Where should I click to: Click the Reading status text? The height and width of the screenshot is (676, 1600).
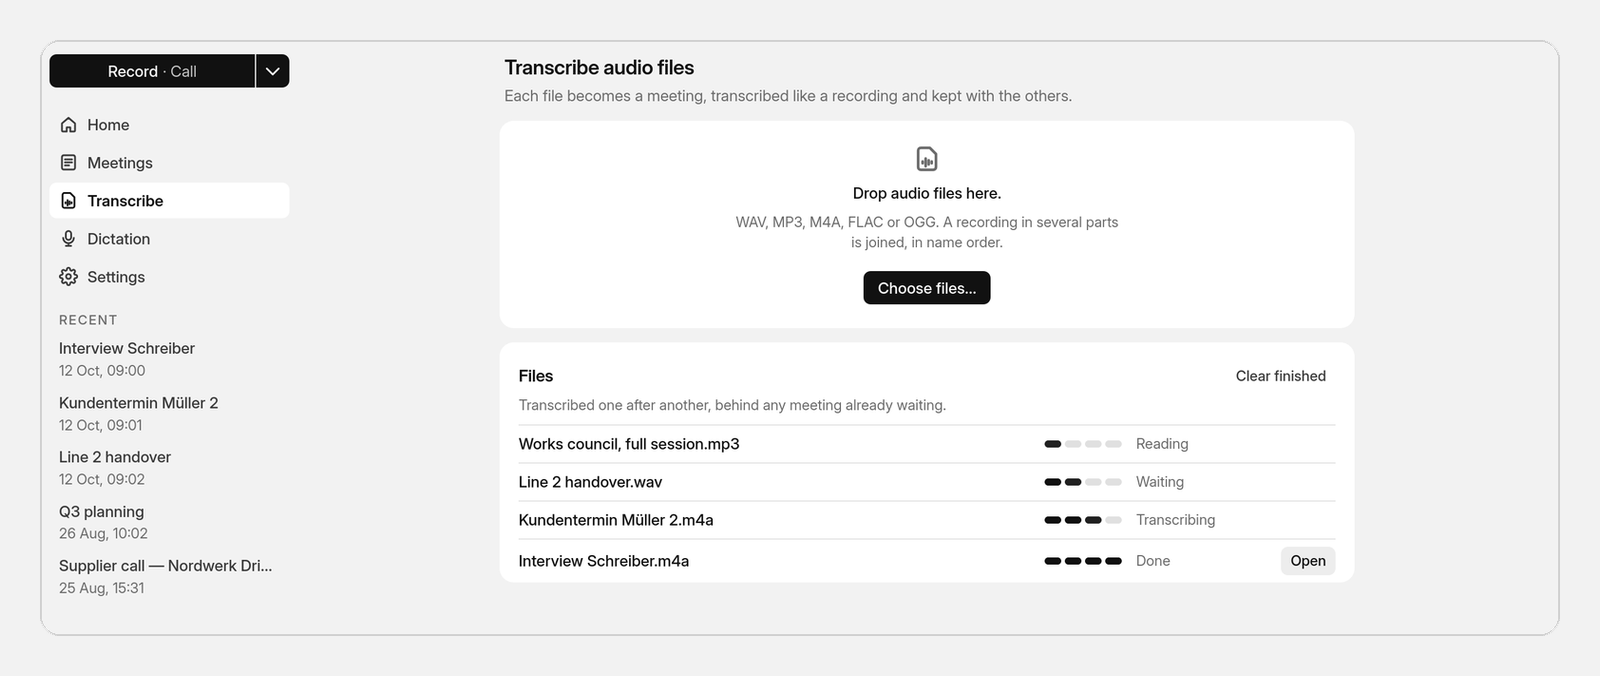(1162, 444)
